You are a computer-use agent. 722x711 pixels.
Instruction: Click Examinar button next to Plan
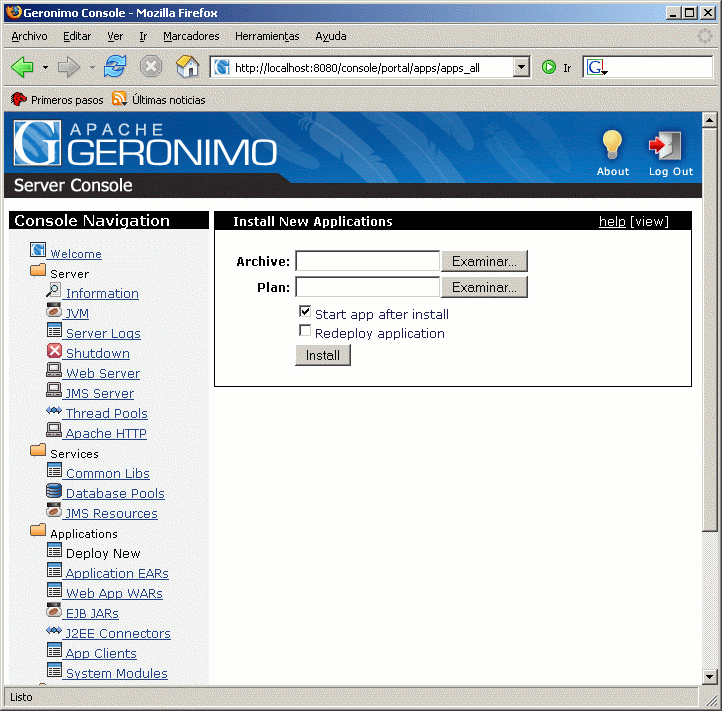pos(484,287)
